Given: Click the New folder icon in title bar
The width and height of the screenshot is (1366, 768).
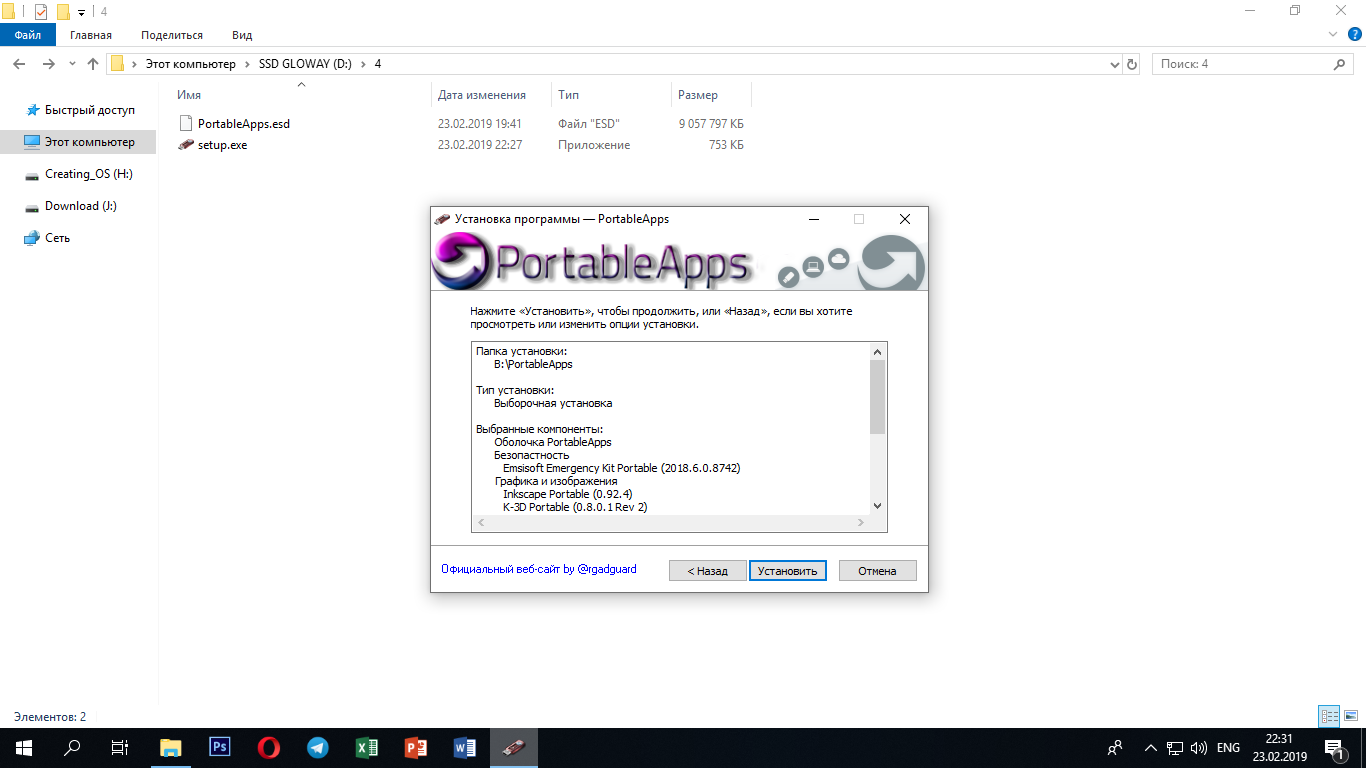Looking at the screenshot, I should click(x=63, y=12).
